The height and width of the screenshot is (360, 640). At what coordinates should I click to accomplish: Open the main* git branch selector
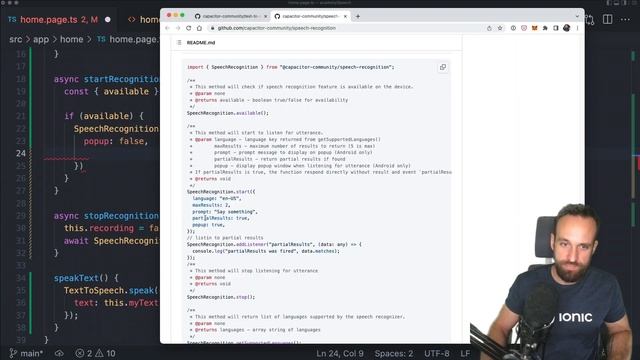click(26, 353)
